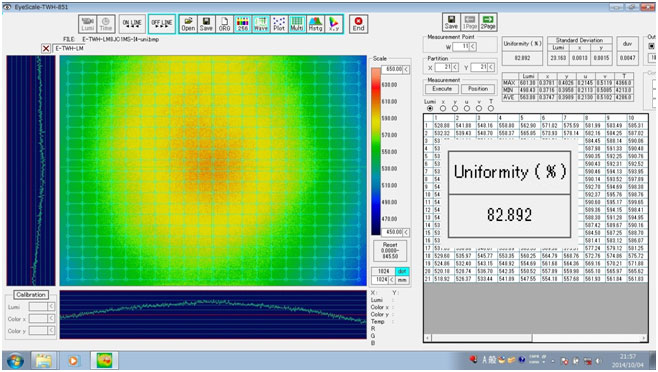
Task: Expand the Scale maximum 650.00 arrow
Action: click(406, 69)
